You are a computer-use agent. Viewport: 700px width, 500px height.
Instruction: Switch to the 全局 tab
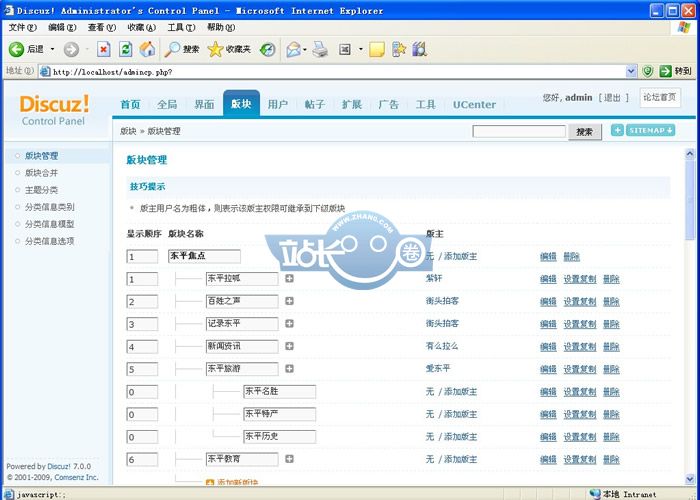pyautogui.click(x=167, y=104)
